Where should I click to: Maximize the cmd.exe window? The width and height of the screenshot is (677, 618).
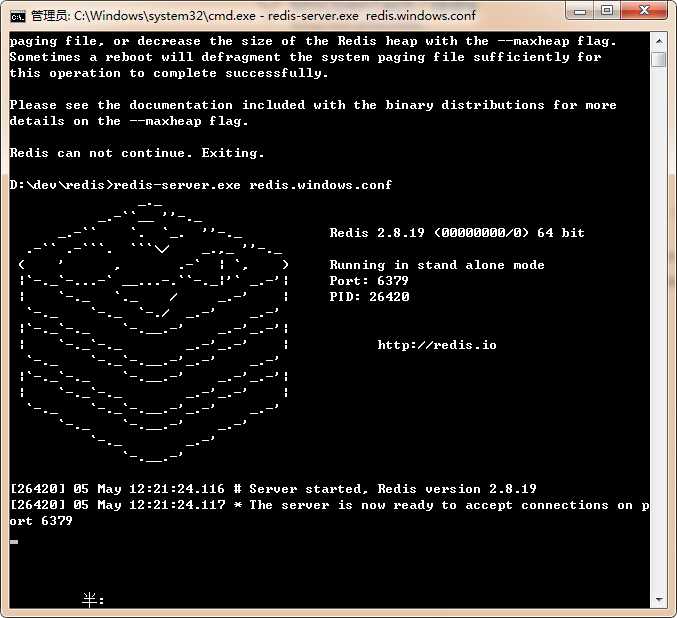tap(607, 11)
